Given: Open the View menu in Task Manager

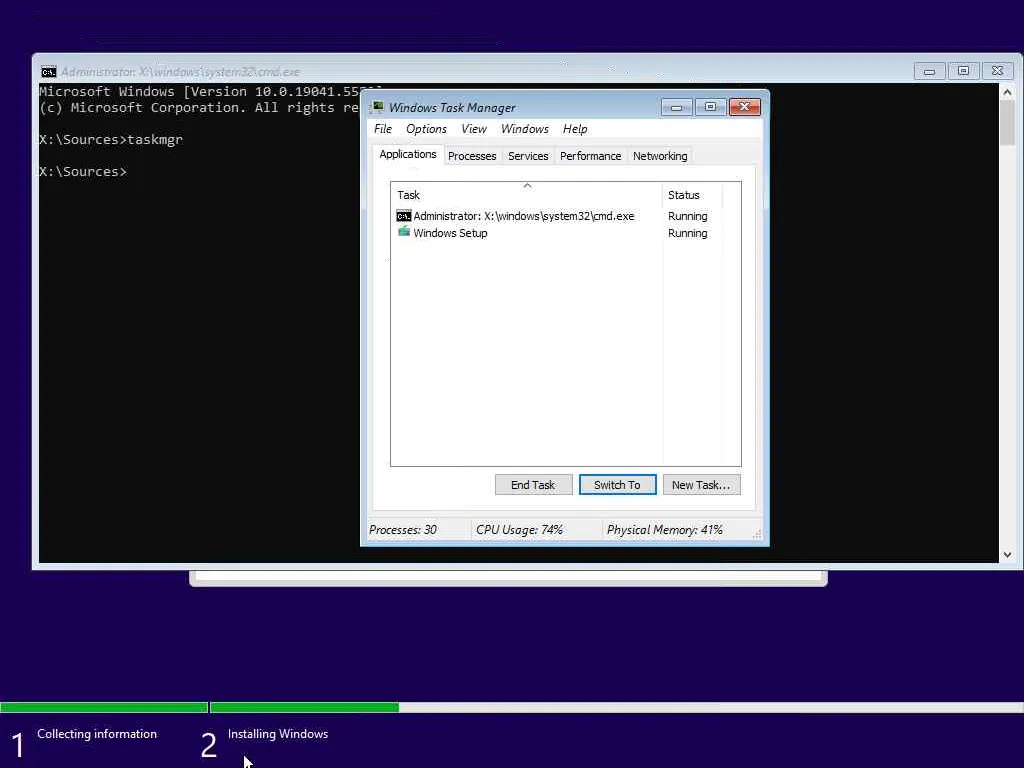Looking at the screenshot, I should [473, 129].
